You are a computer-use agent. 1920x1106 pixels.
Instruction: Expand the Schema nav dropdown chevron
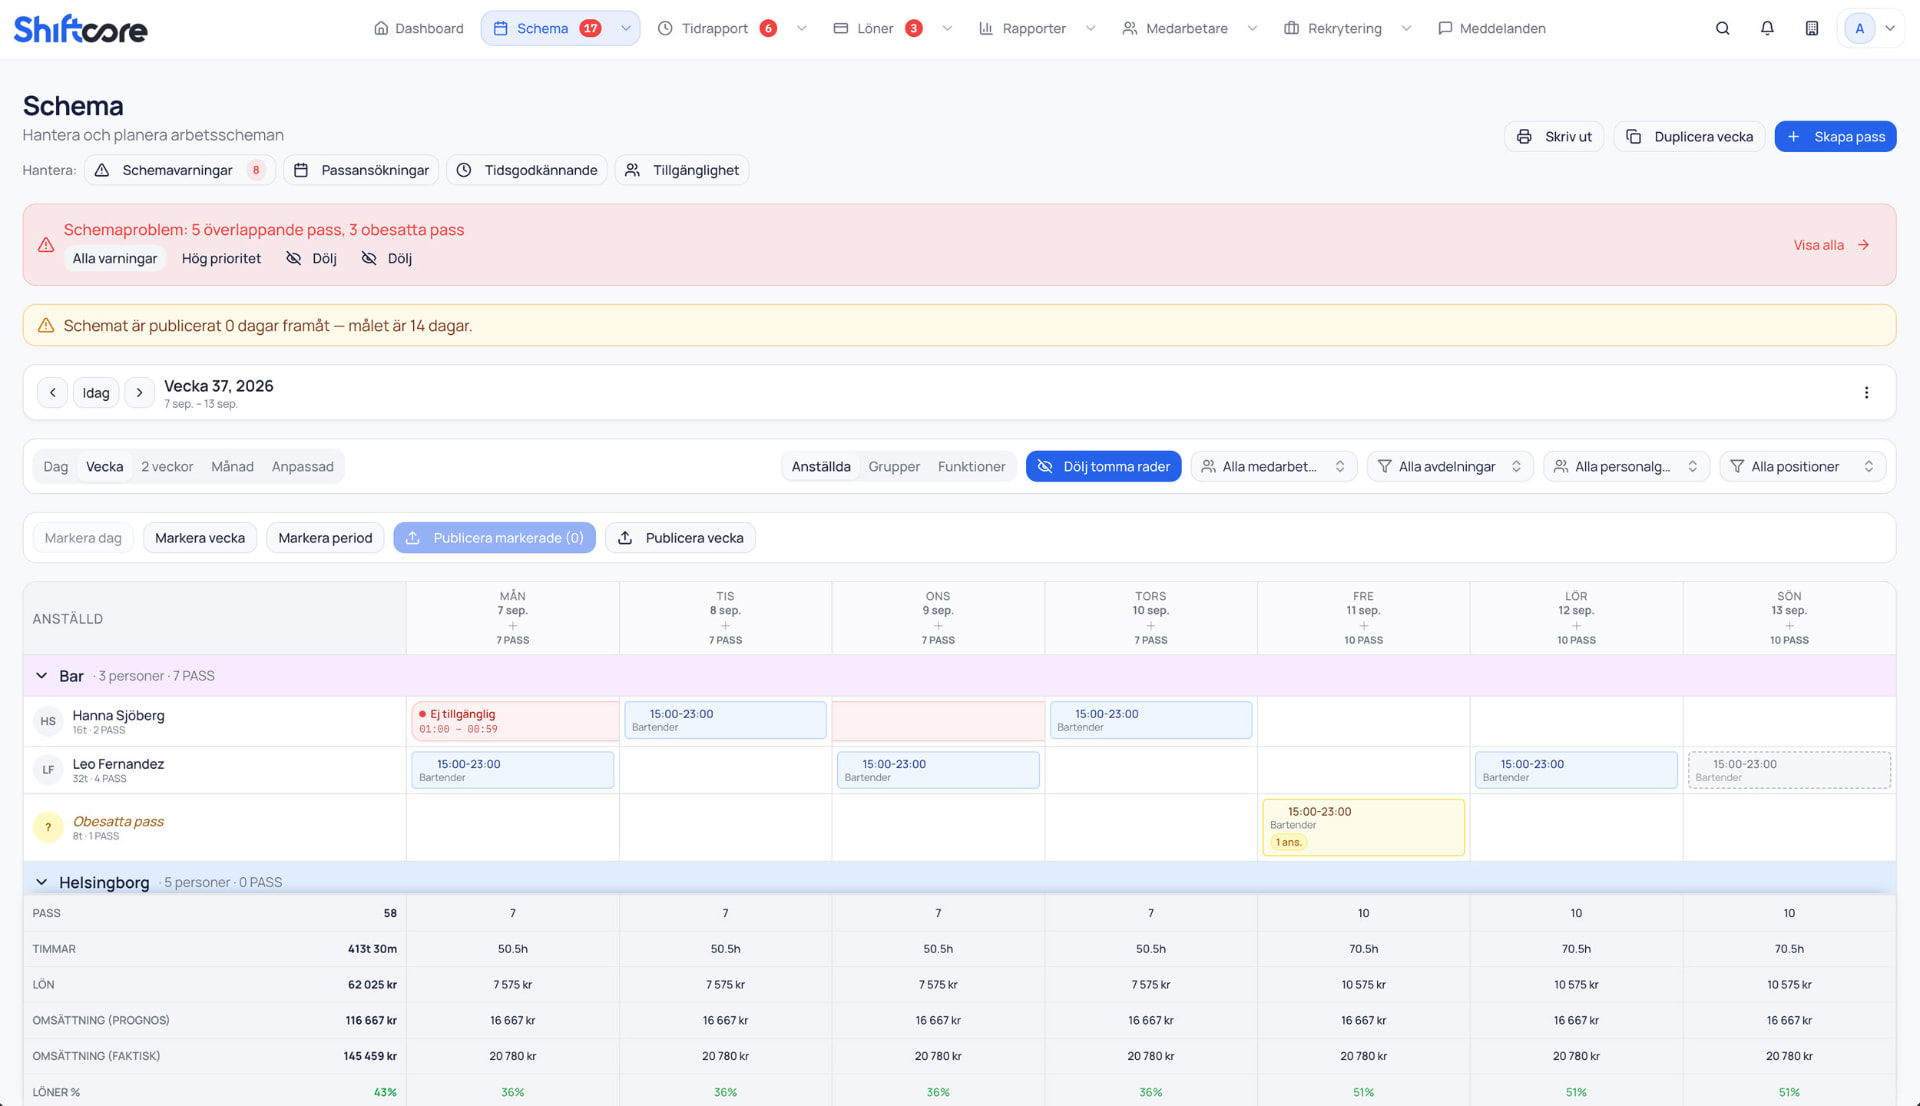(626, 28)
